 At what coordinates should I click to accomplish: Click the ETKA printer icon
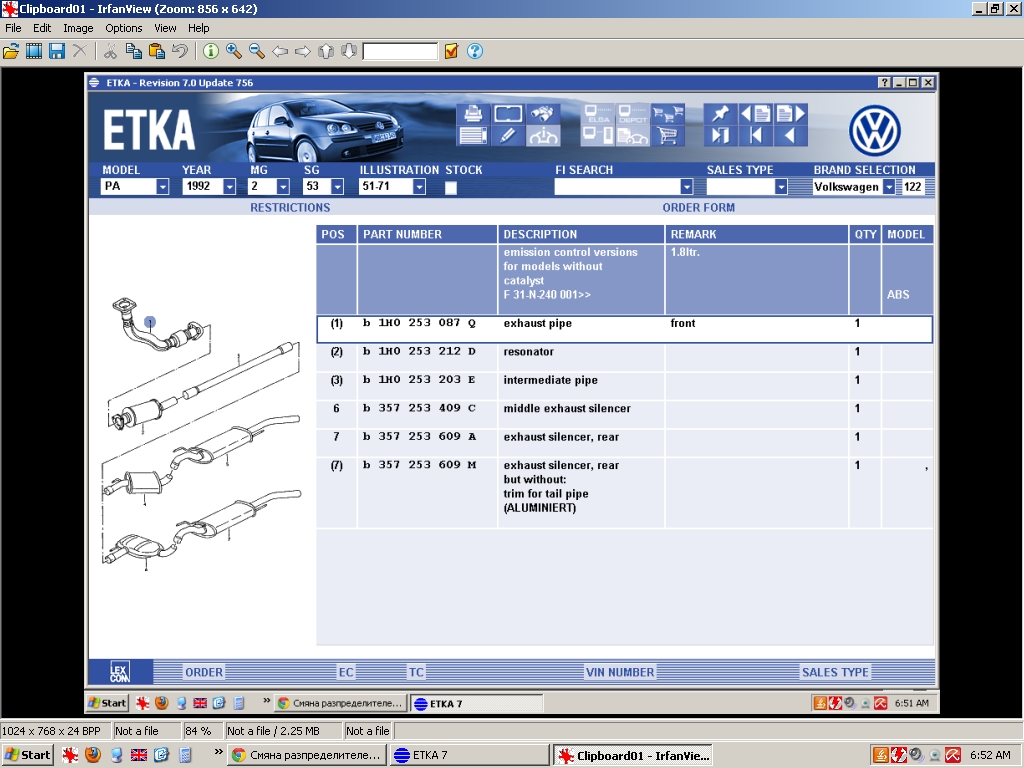click(473, 114)
